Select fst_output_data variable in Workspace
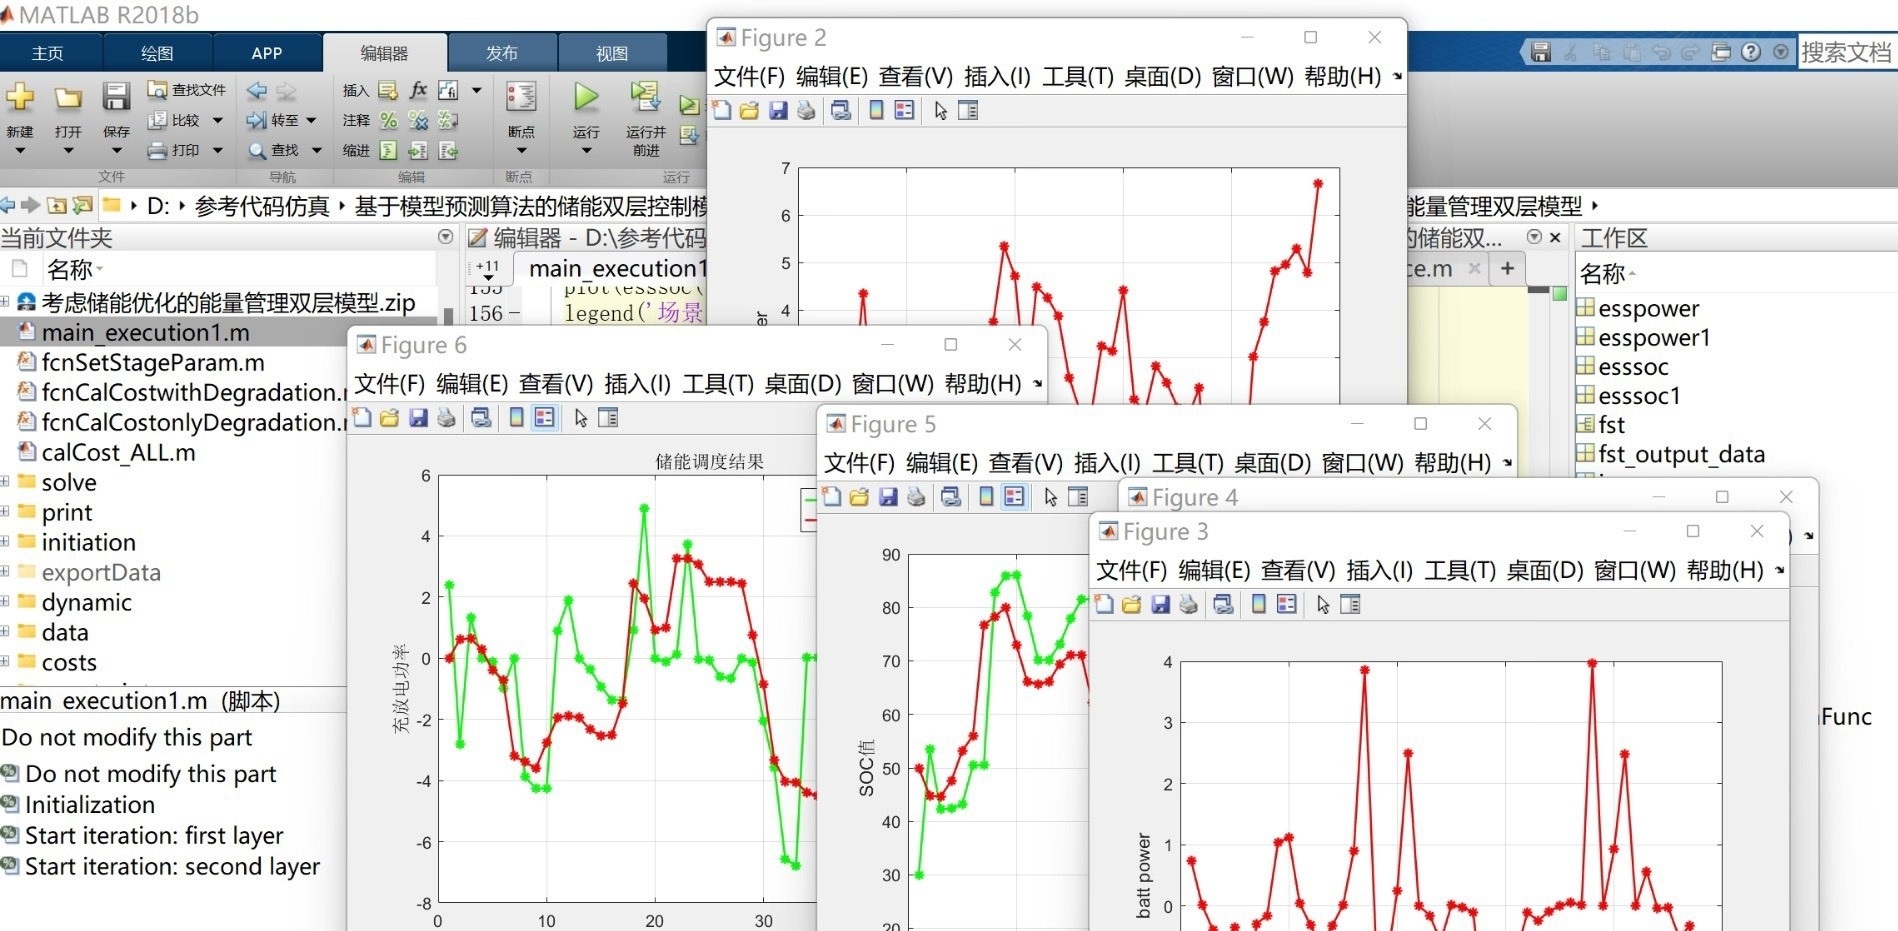Image resolution: width=1898 pixels, height=931 pixels. tap(1681, 454)
